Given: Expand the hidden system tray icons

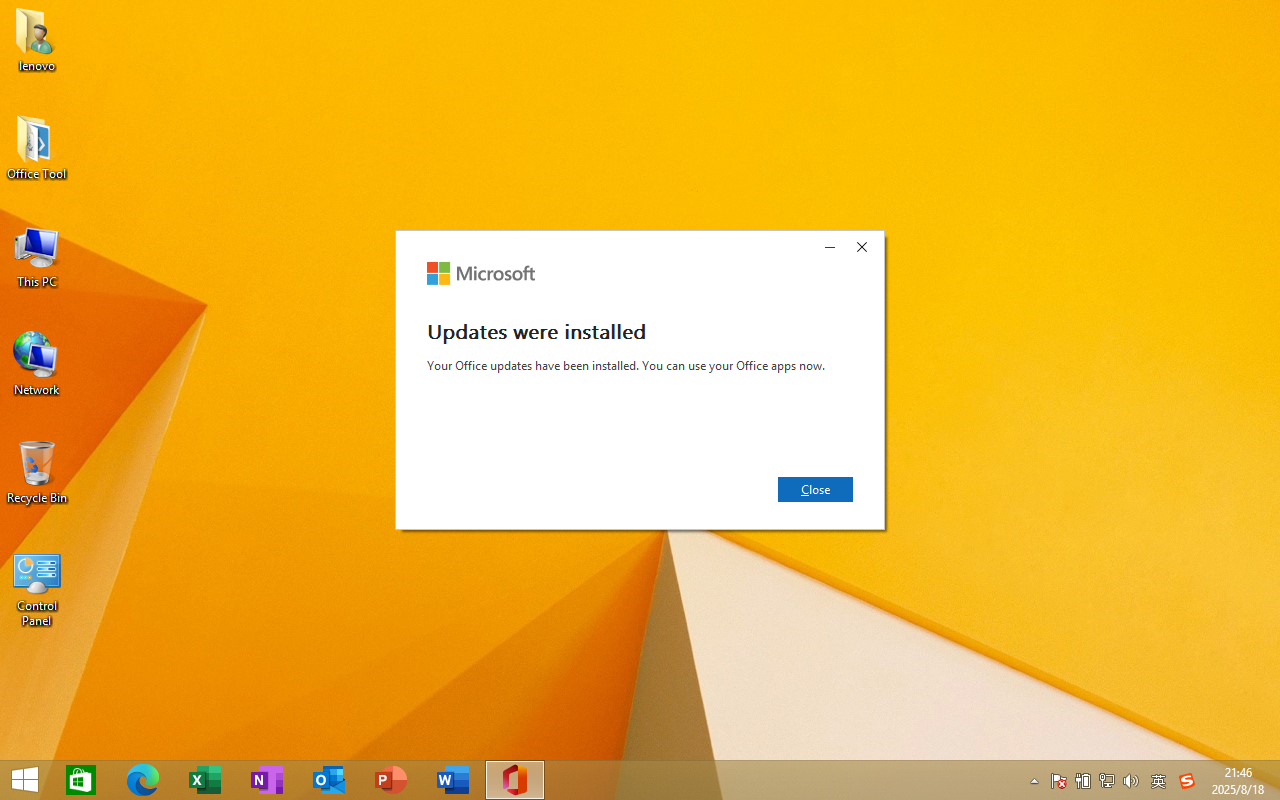Looking at the screenshot, I should coord(1034,781).
